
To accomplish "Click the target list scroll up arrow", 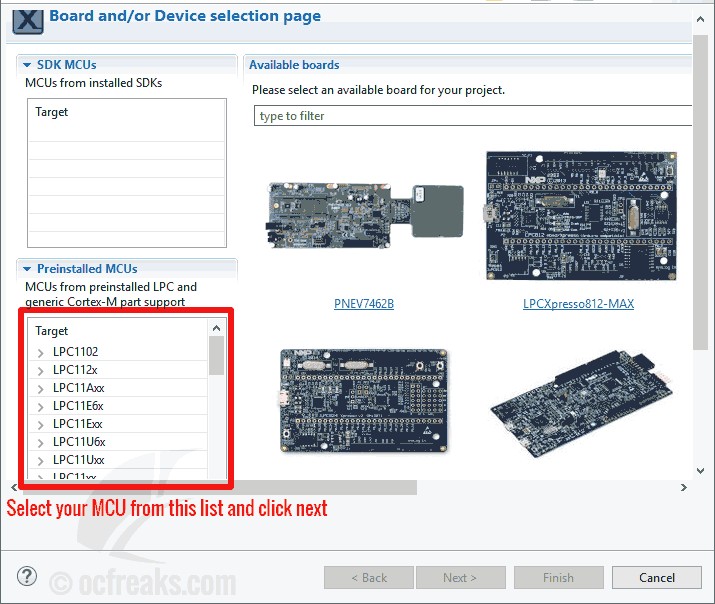I will (x=217, y=328).
